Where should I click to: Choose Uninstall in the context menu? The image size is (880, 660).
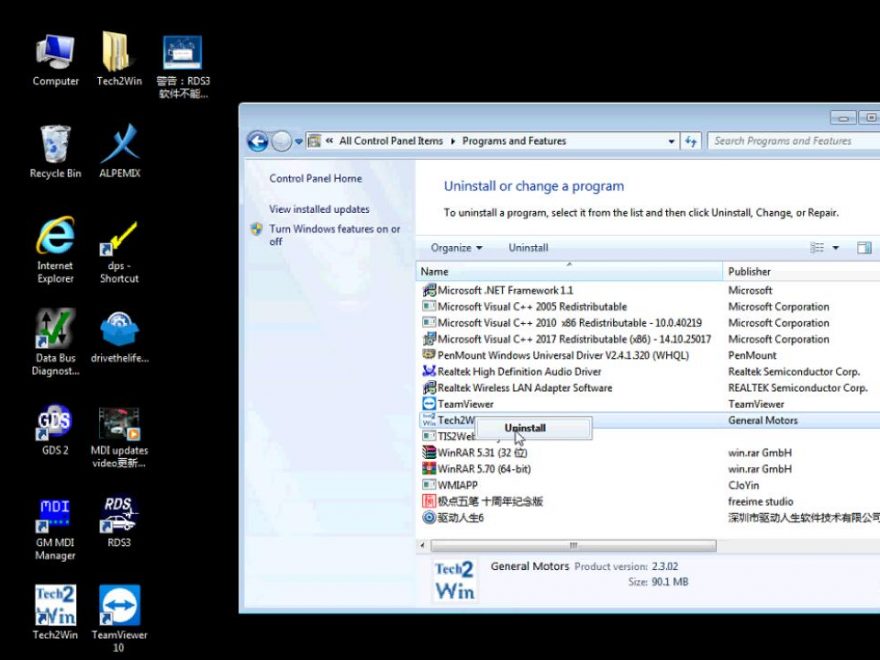coord(533,428)
